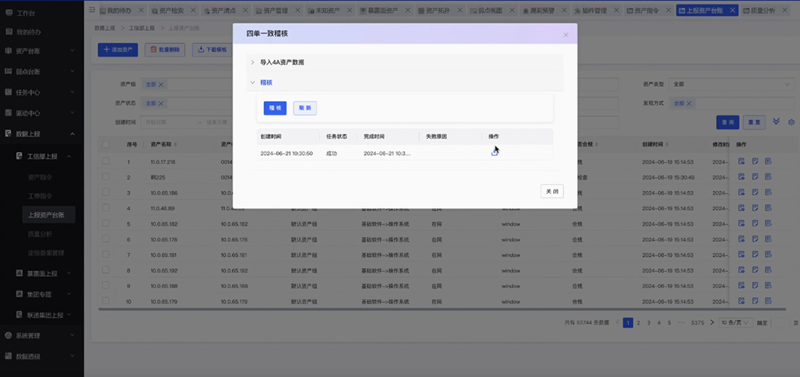Click the 刷新 button in the dialog
800x377 pixels.
click(305, 108)
